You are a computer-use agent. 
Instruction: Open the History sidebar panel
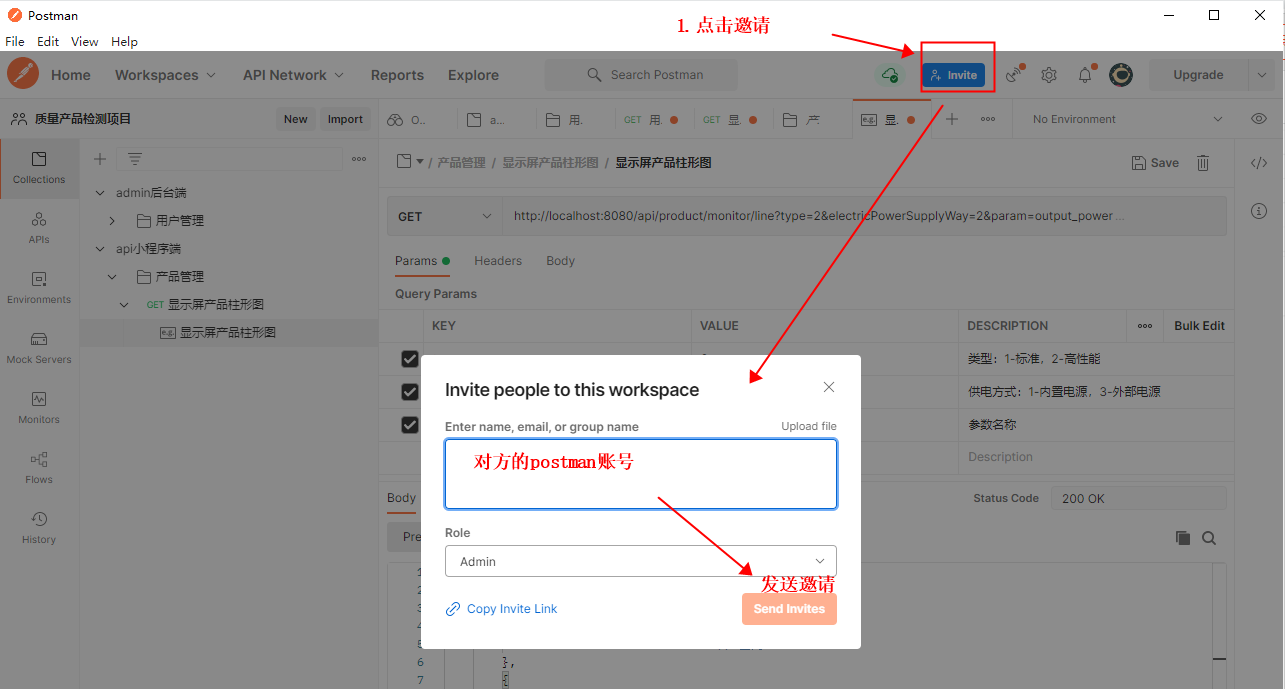[x=39, y=528]
